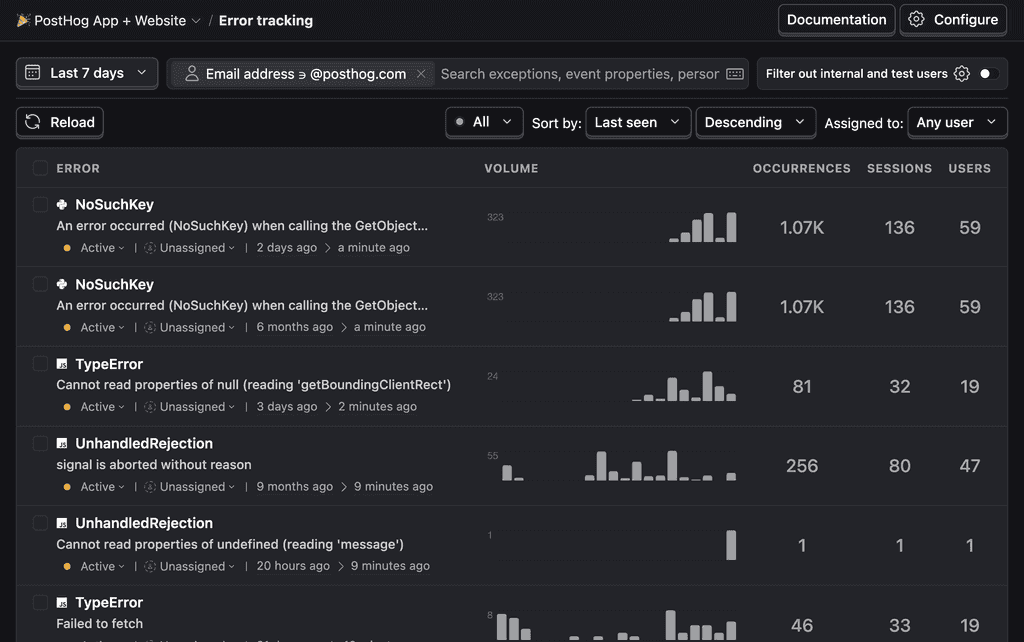Screen dimensions: 1024x642
Task: Open the keyboard shortcut icon in search field
Action: pos(734,73)
